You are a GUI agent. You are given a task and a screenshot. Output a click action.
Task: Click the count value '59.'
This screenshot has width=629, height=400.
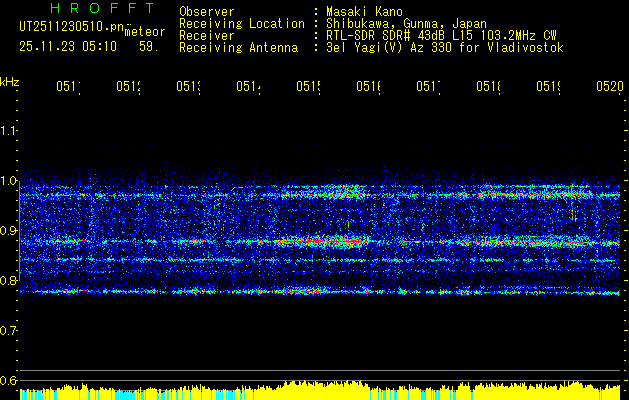click(149, 47)
